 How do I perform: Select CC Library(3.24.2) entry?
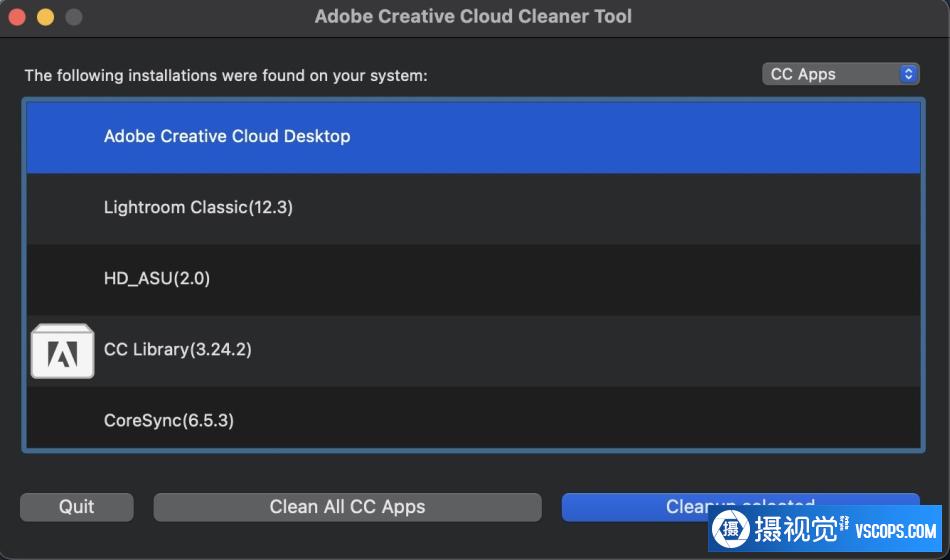click(x=473, y=350)
